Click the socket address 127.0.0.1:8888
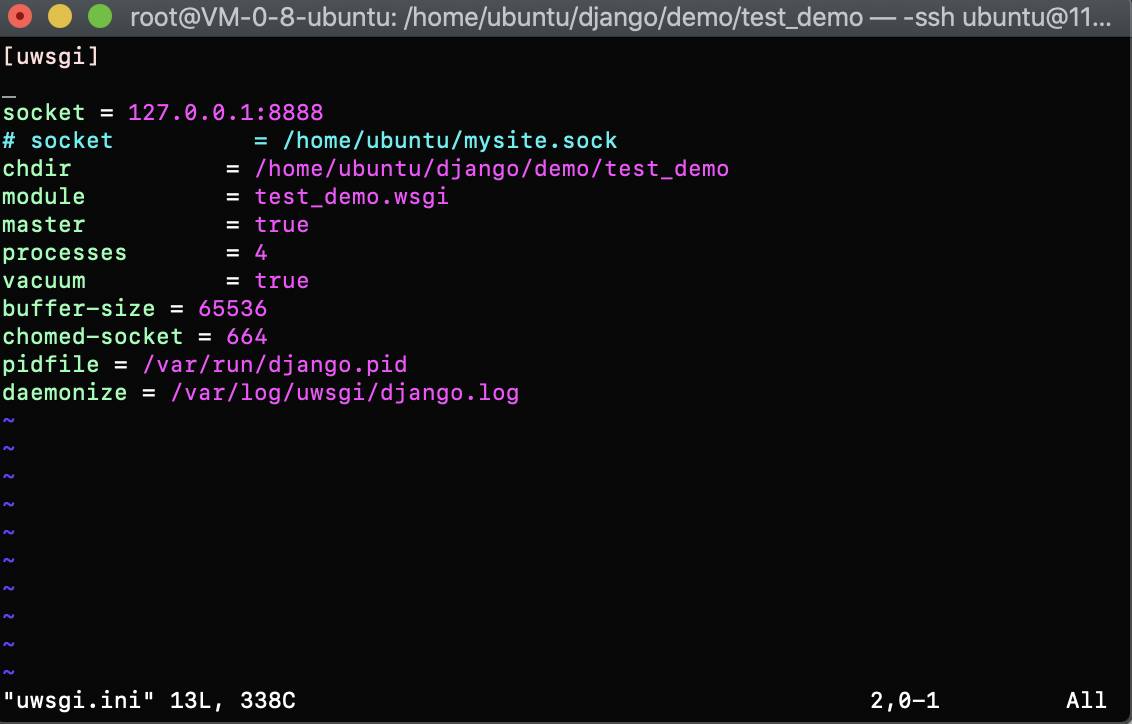The width and height of the screenshot is (1132, 724). click(x=225, y=113)
